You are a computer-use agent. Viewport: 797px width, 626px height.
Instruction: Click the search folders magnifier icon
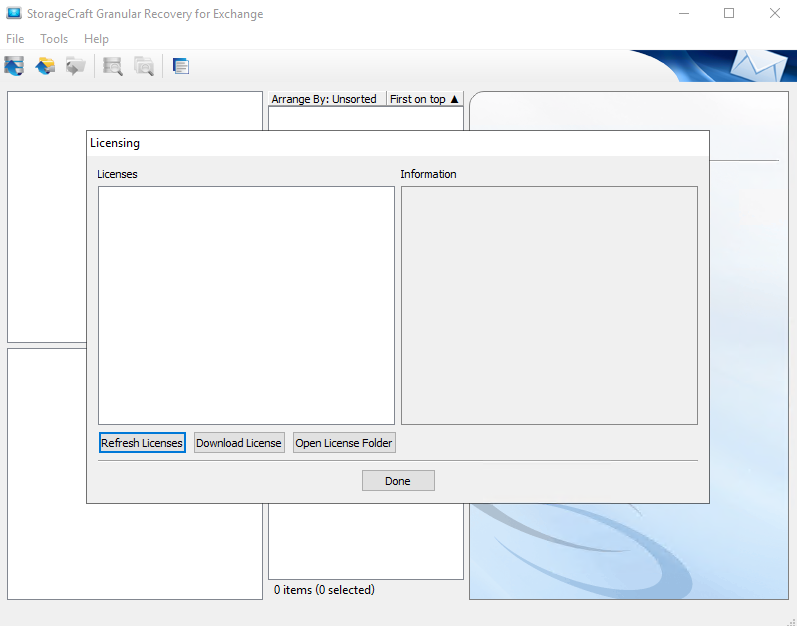click(144, 67)
